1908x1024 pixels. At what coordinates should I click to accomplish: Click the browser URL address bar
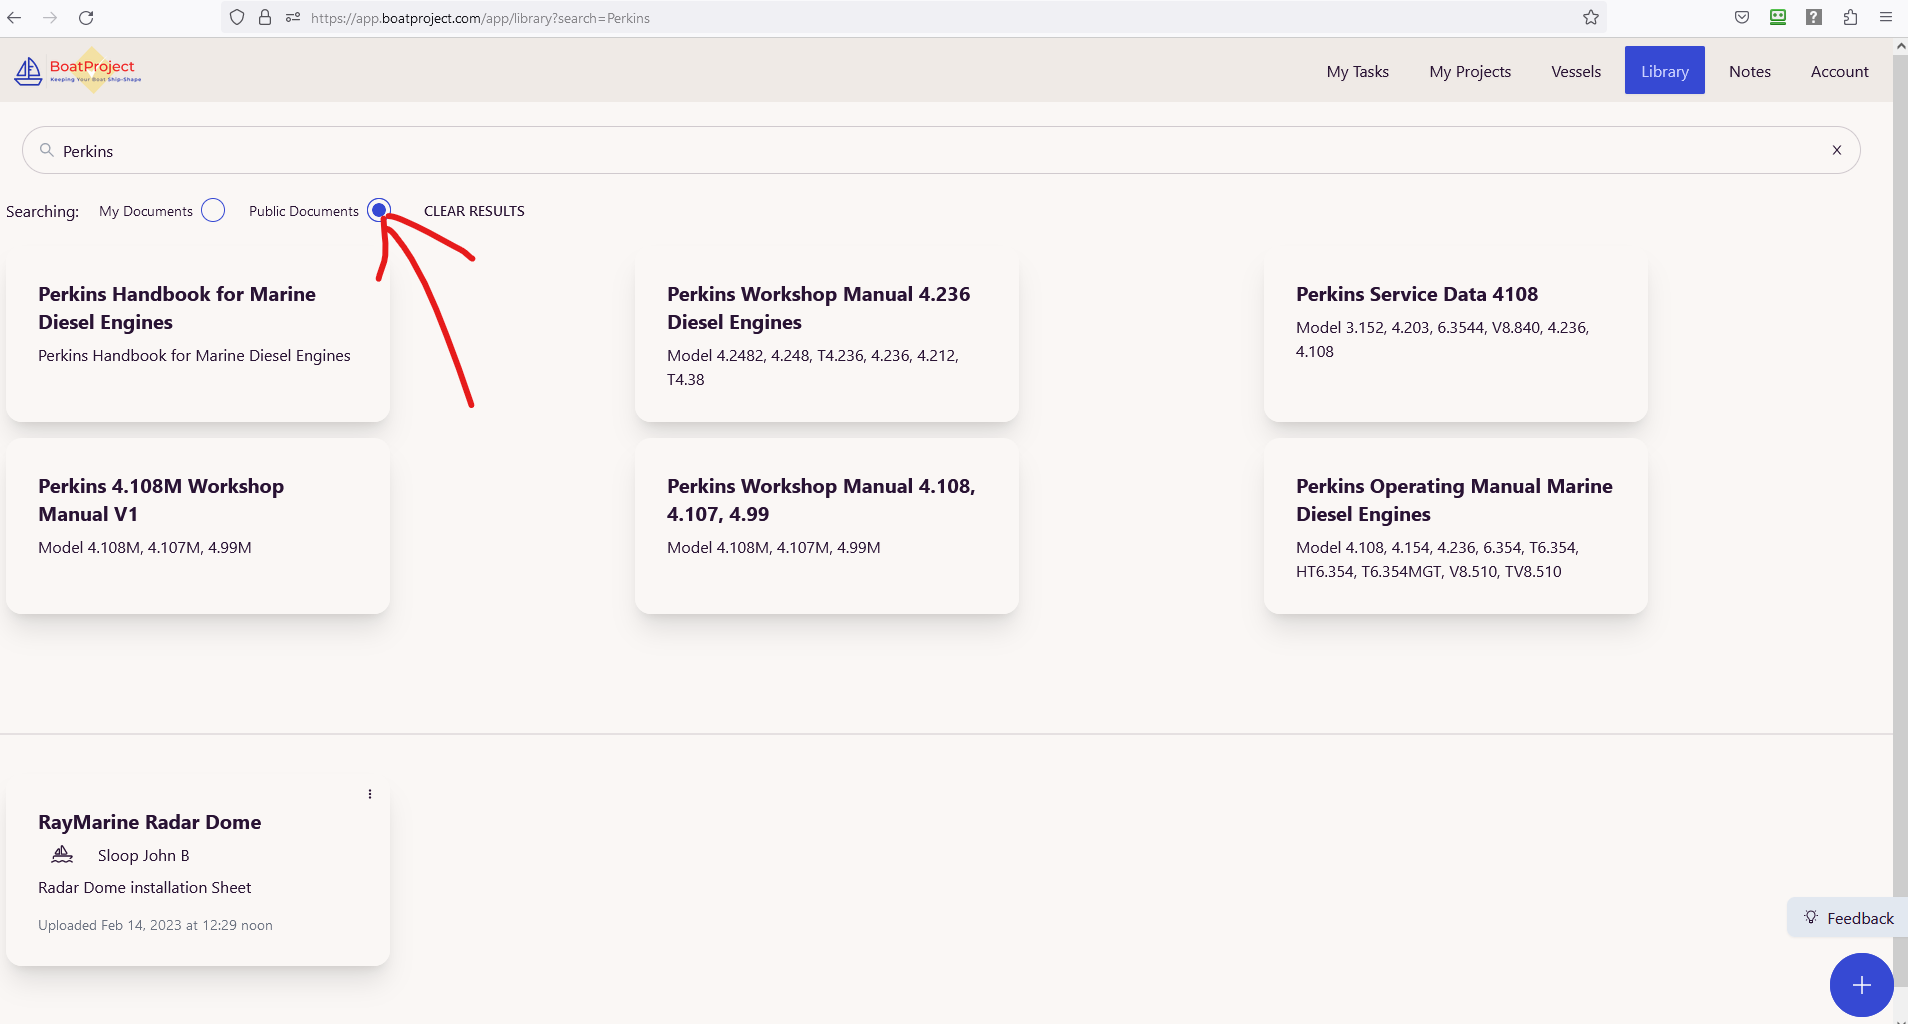point(914,18)
